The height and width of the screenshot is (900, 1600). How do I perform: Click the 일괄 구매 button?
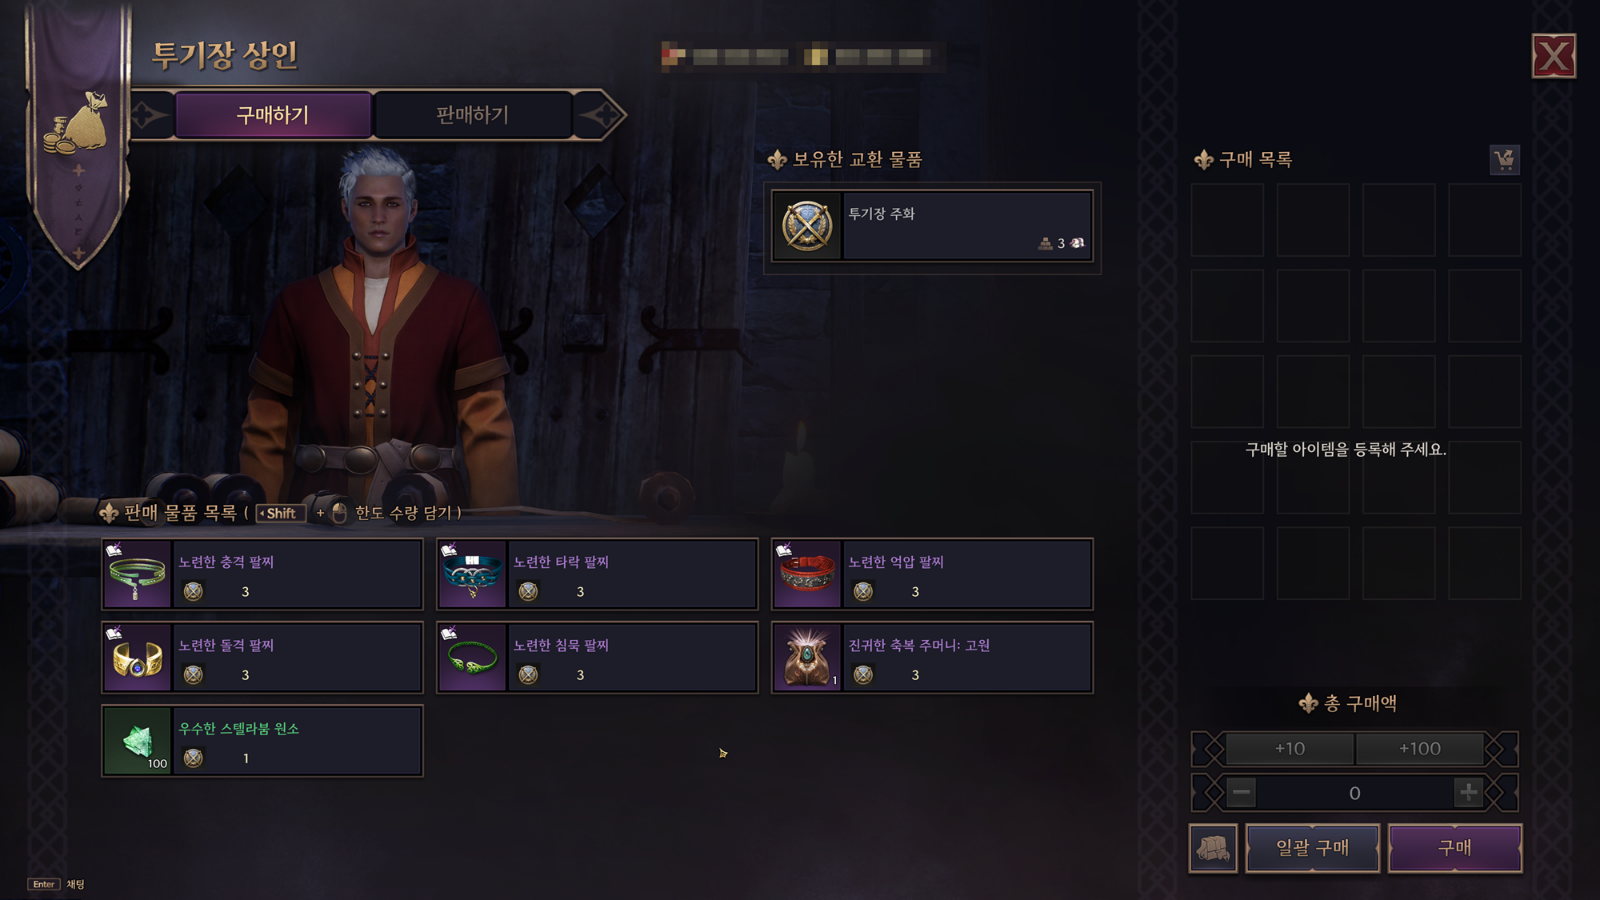tap(1313, 848)
